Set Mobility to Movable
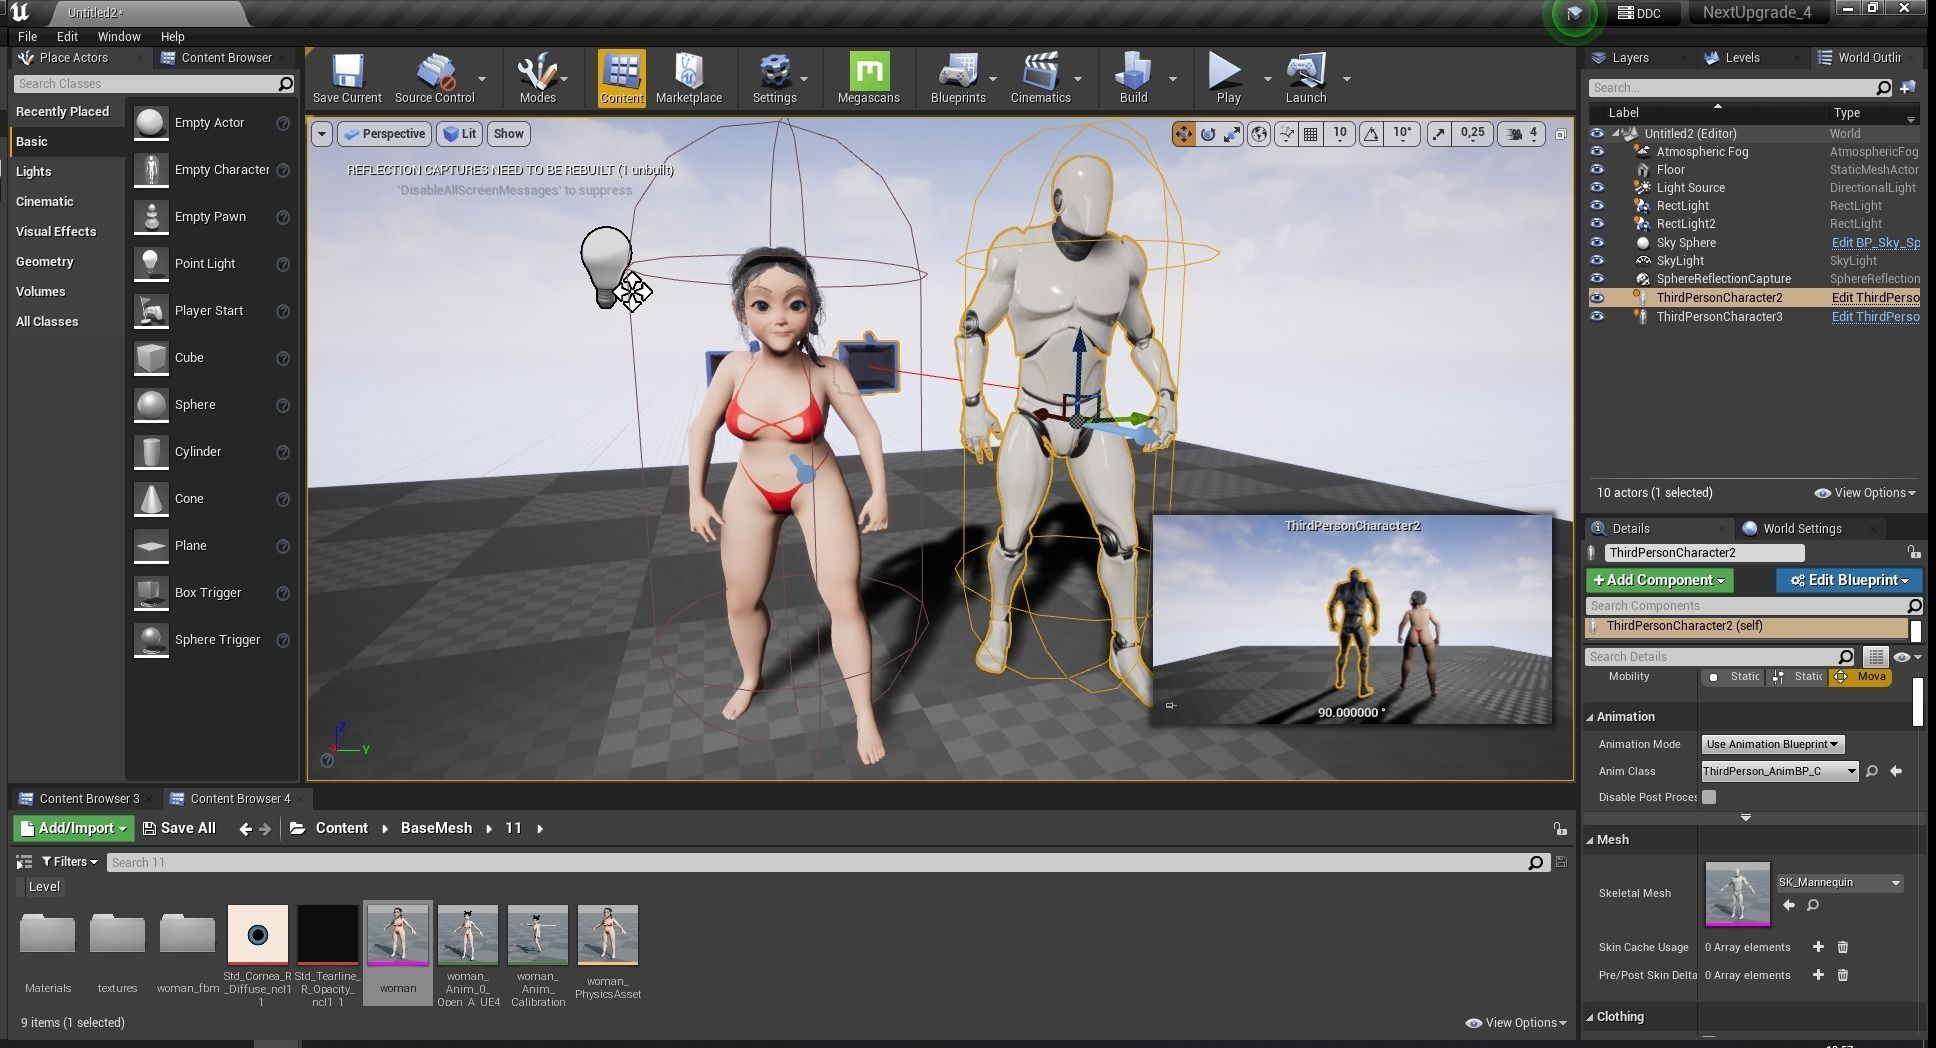Viewport: 1936px width, 1048px height. click(x=1859, y=677)
